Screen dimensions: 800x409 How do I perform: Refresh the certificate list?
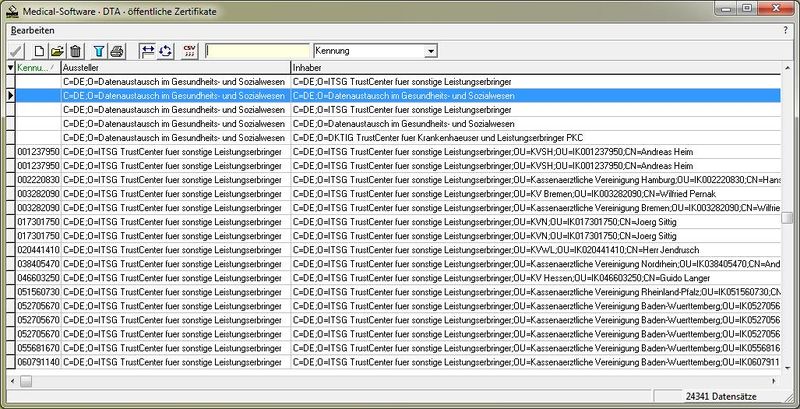point(165,51)
